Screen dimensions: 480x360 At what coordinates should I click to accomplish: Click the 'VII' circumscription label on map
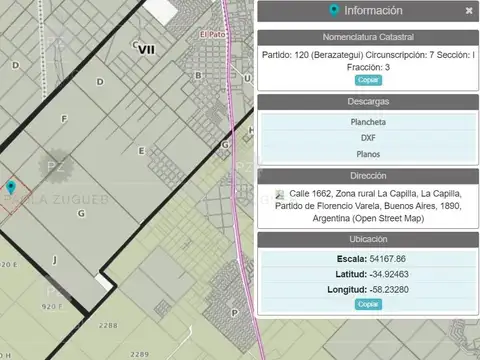(x=147, y=50)
